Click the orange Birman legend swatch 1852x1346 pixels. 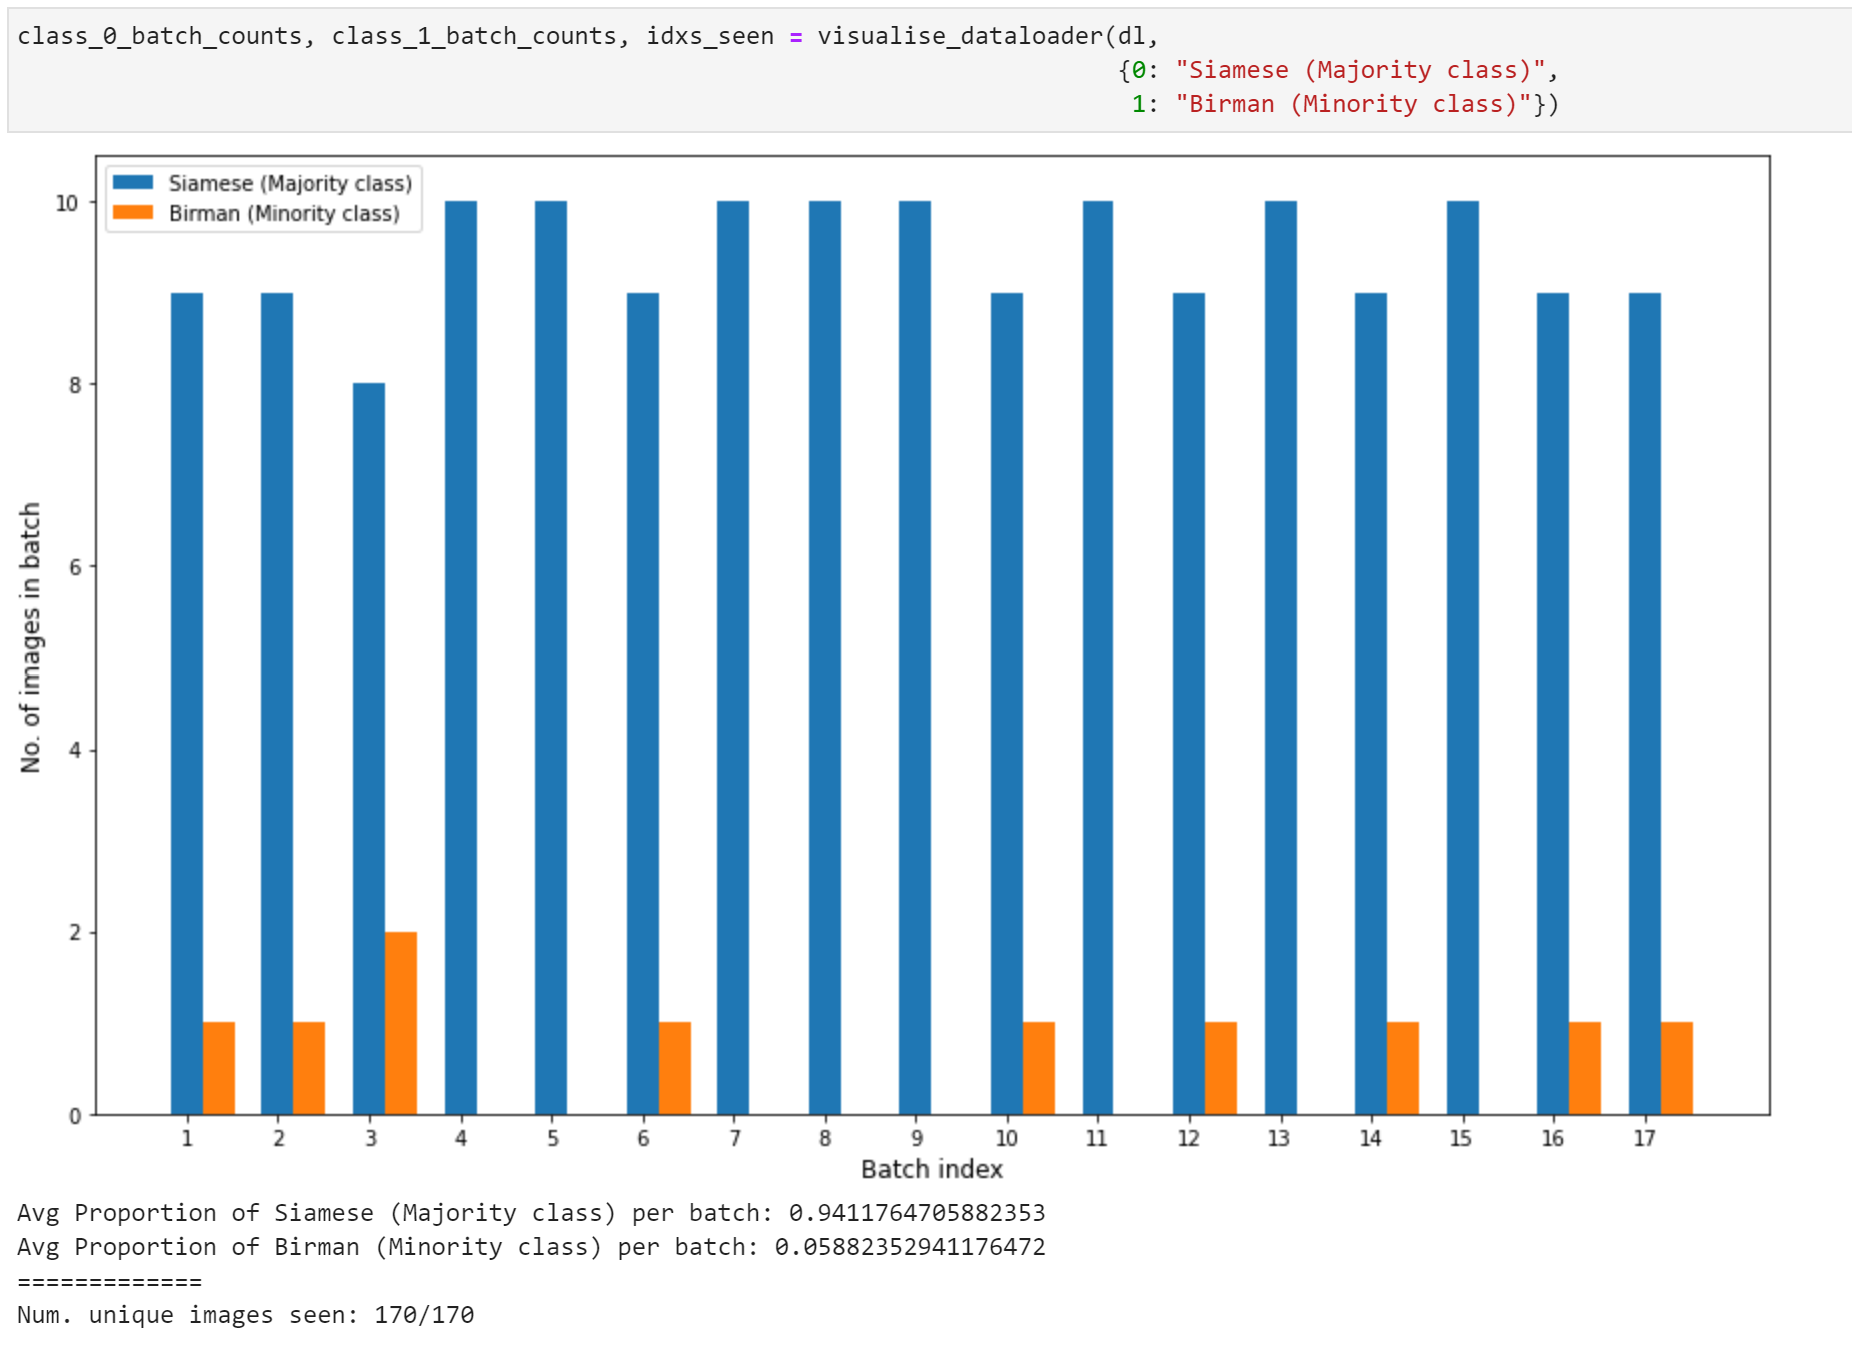[133, 212]
